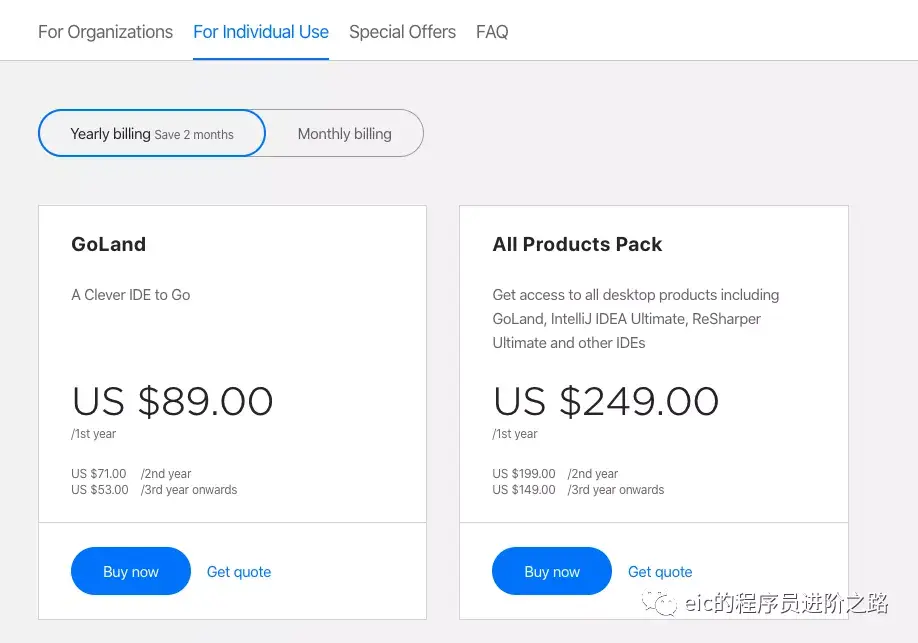Click the "Save 2 months" label

tap(194, 135)
